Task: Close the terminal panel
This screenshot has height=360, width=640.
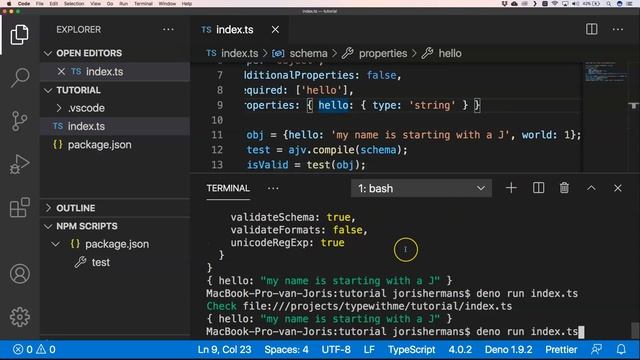Action: coord(618,188)
